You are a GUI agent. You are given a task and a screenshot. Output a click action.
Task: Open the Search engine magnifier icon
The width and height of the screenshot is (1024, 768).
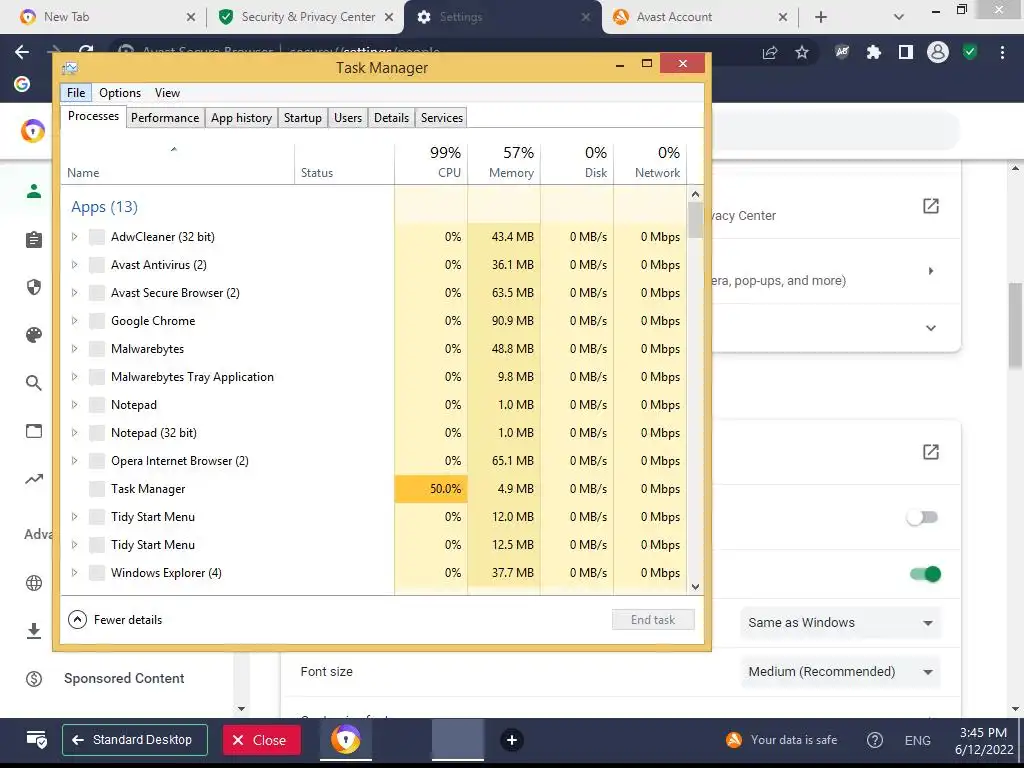pos(34,383)
